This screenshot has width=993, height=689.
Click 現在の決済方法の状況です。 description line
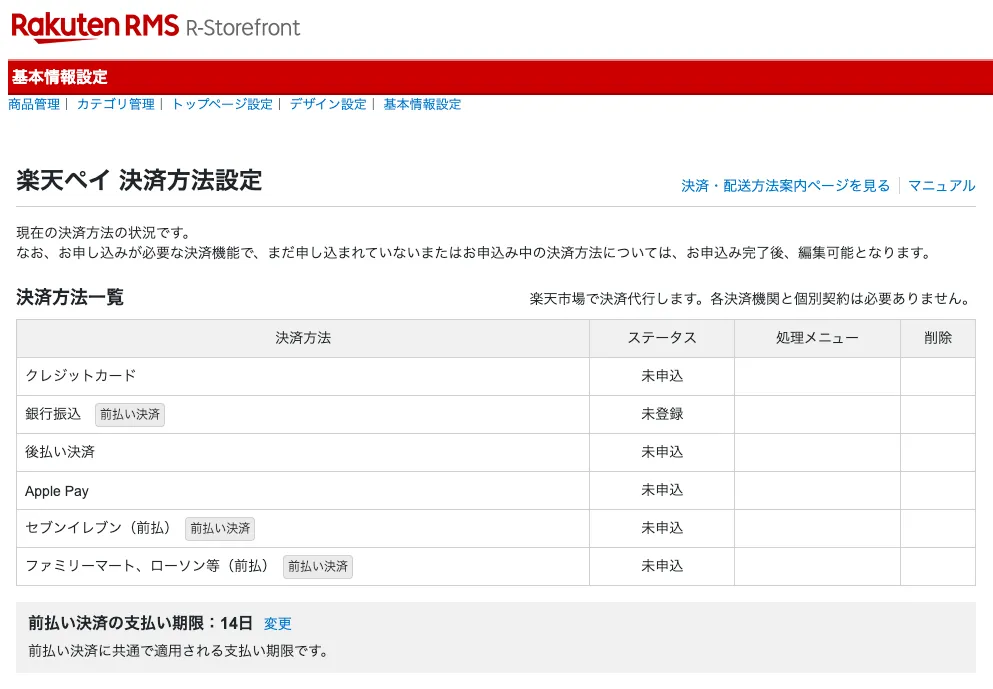[103, 232]
